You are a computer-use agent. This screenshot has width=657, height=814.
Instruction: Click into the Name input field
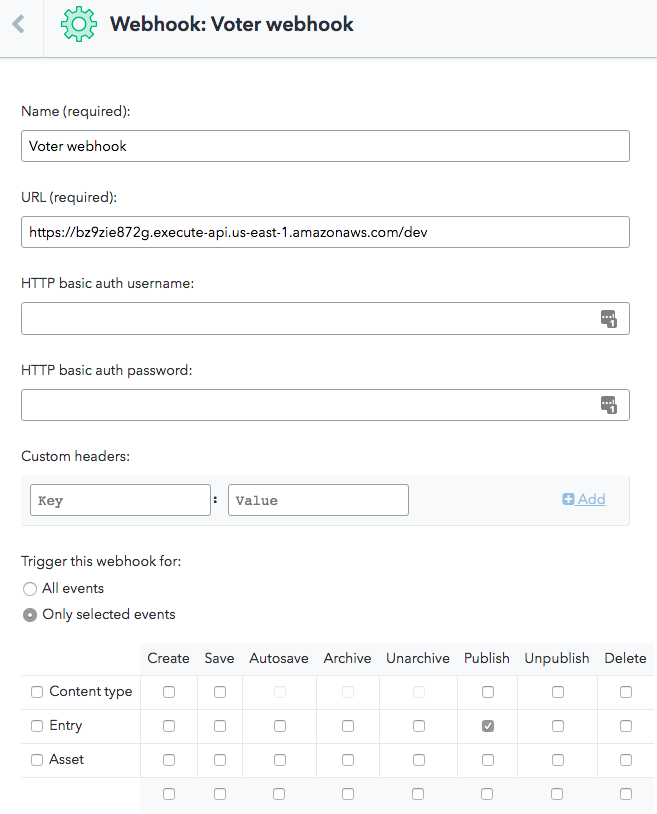(325, 146)
